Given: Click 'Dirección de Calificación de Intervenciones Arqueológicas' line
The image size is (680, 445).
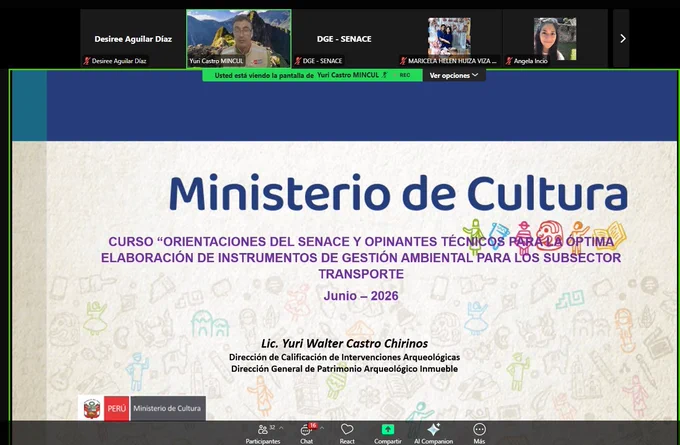Looking at the screenshot, I should pos(344,357).
